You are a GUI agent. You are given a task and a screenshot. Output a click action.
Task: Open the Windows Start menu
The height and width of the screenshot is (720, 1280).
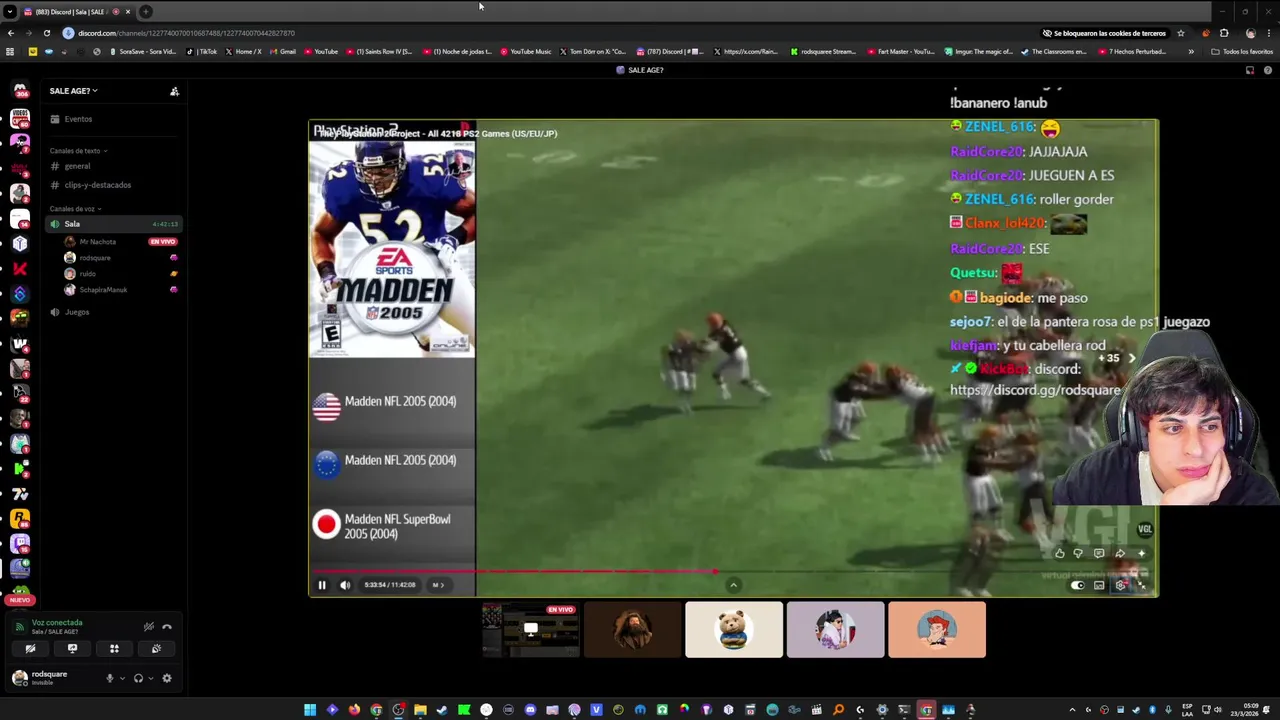click(x=310, y=710)
